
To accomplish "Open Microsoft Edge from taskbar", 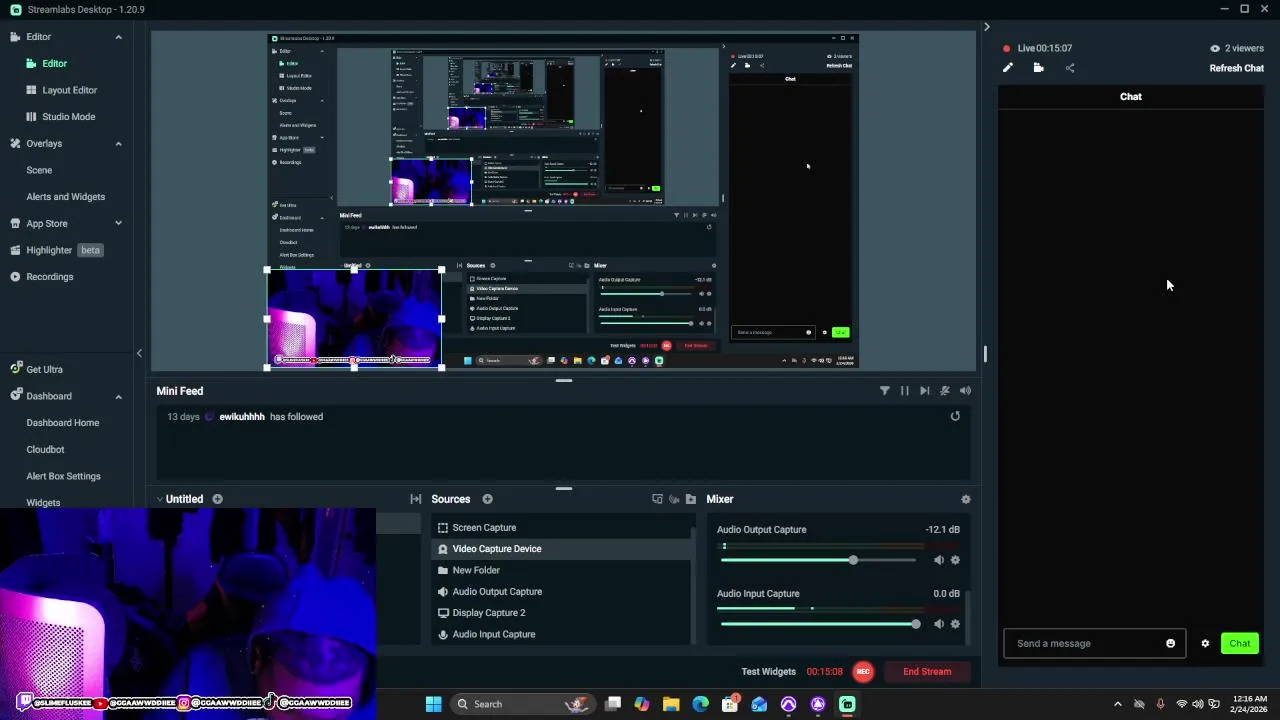I will pyautogui.click(x=700, y=704).
